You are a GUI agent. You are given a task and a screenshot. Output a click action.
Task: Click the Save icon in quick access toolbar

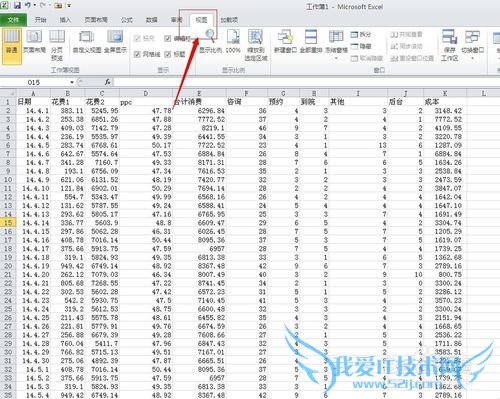tap(17, 5)
